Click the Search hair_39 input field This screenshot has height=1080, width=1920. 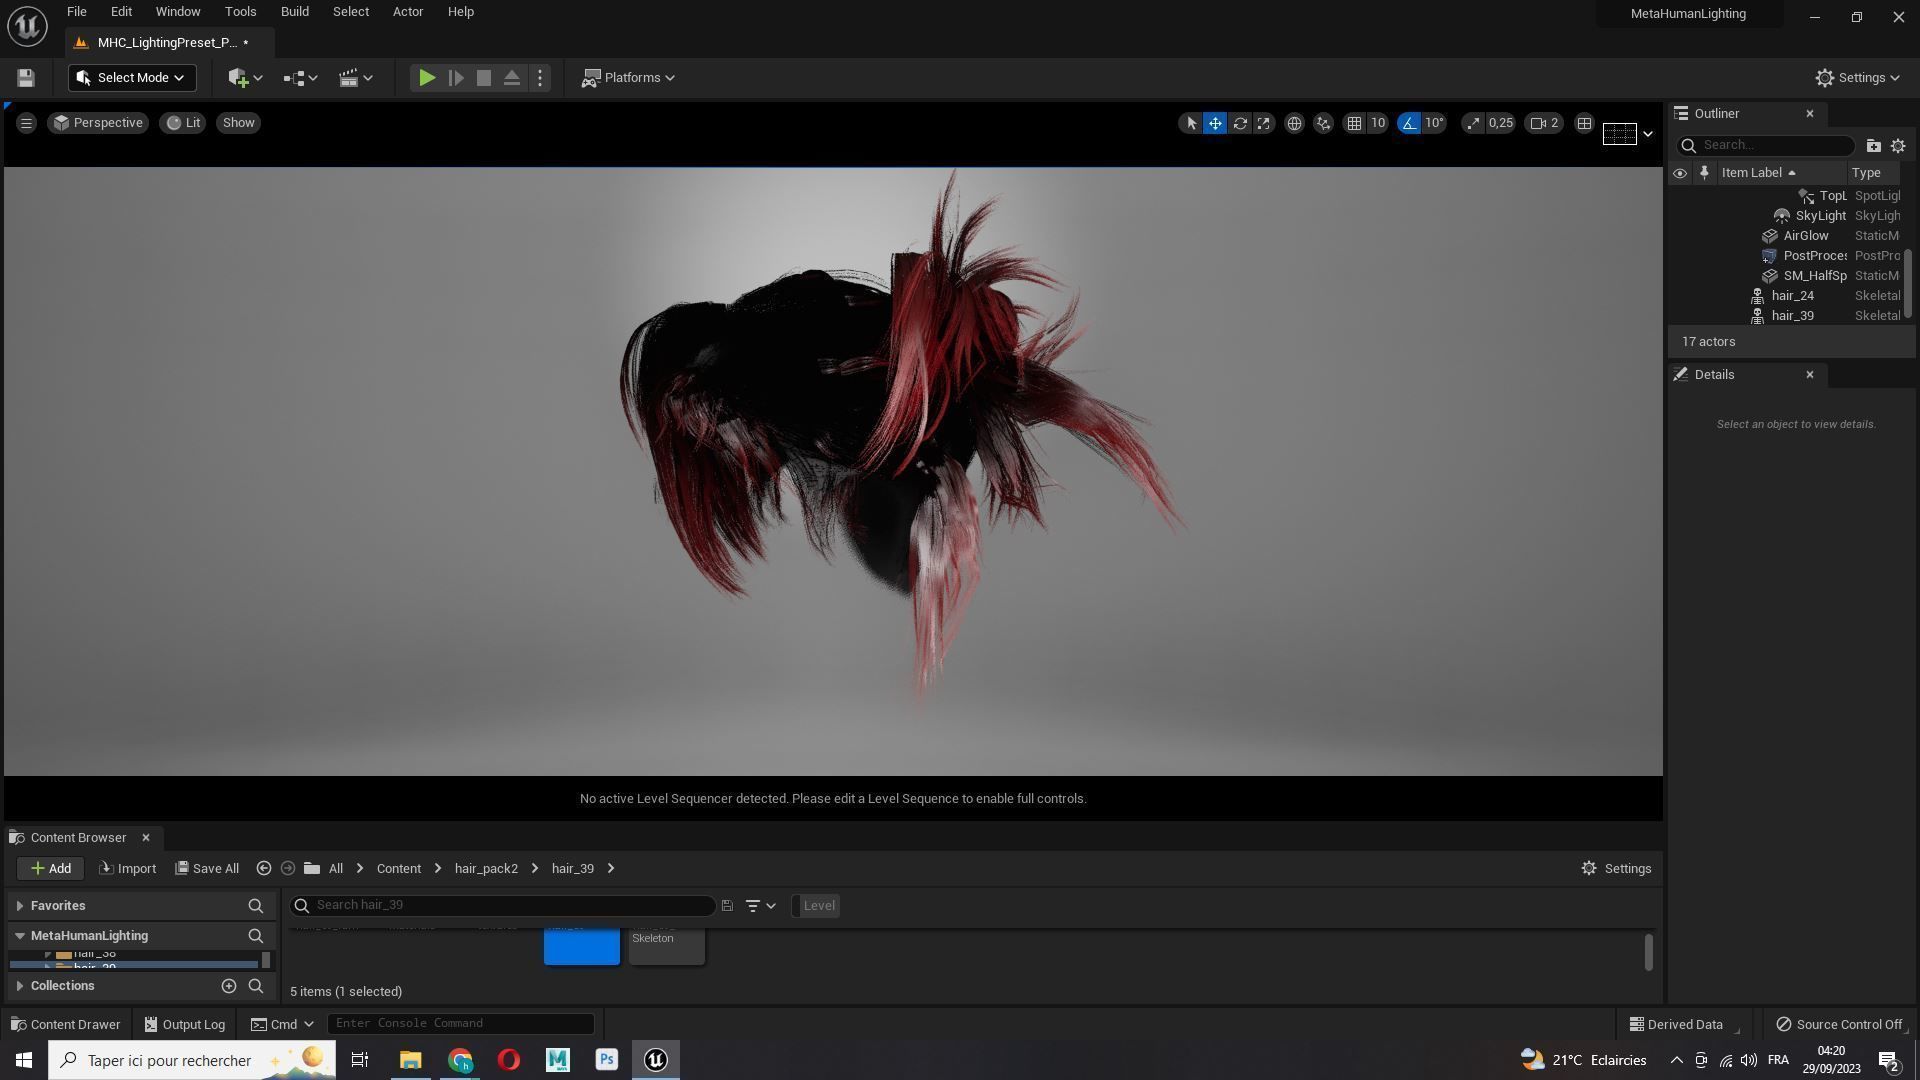click(x=510, y=906)
